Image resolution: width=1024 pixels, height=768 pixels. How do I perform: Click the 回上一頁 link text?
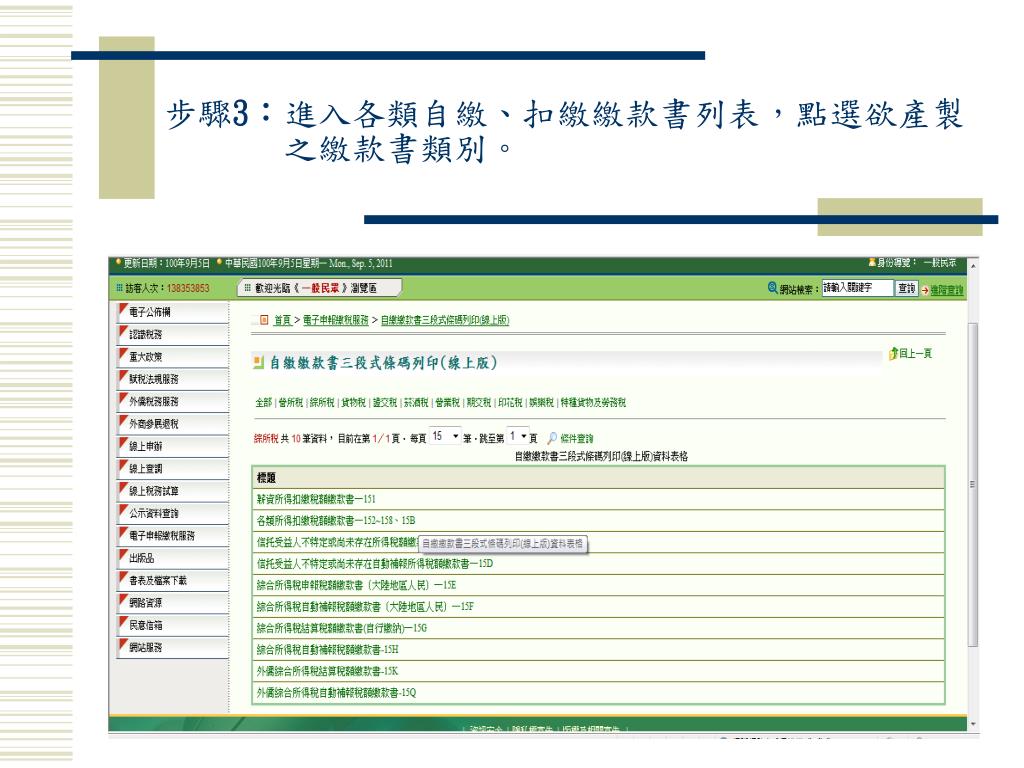pyautogui.click(x=916, y=354)
